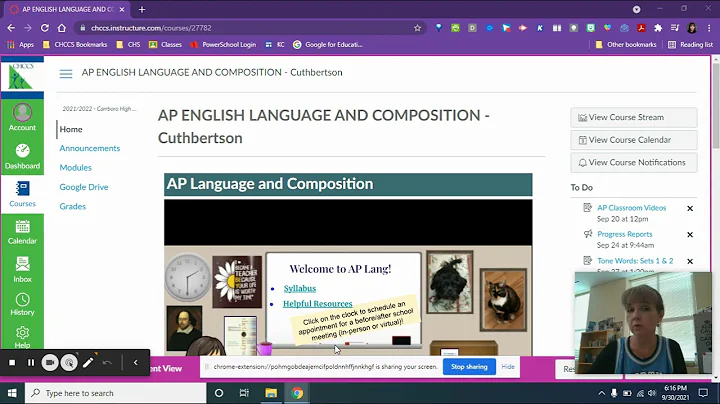Screen dimensions: 720x404
Task: Click the CHCCS logo
Action: [22, 76]
